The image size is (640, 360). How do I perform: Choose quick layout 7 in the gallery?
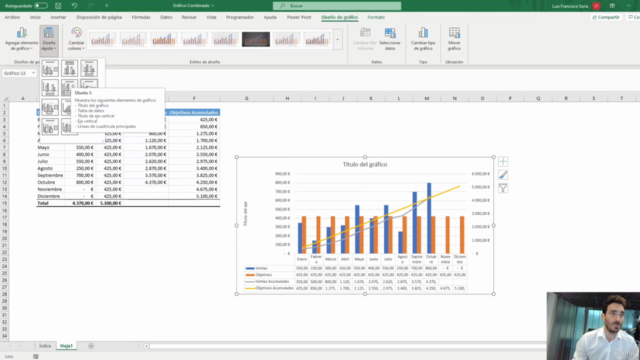(50, 107)
